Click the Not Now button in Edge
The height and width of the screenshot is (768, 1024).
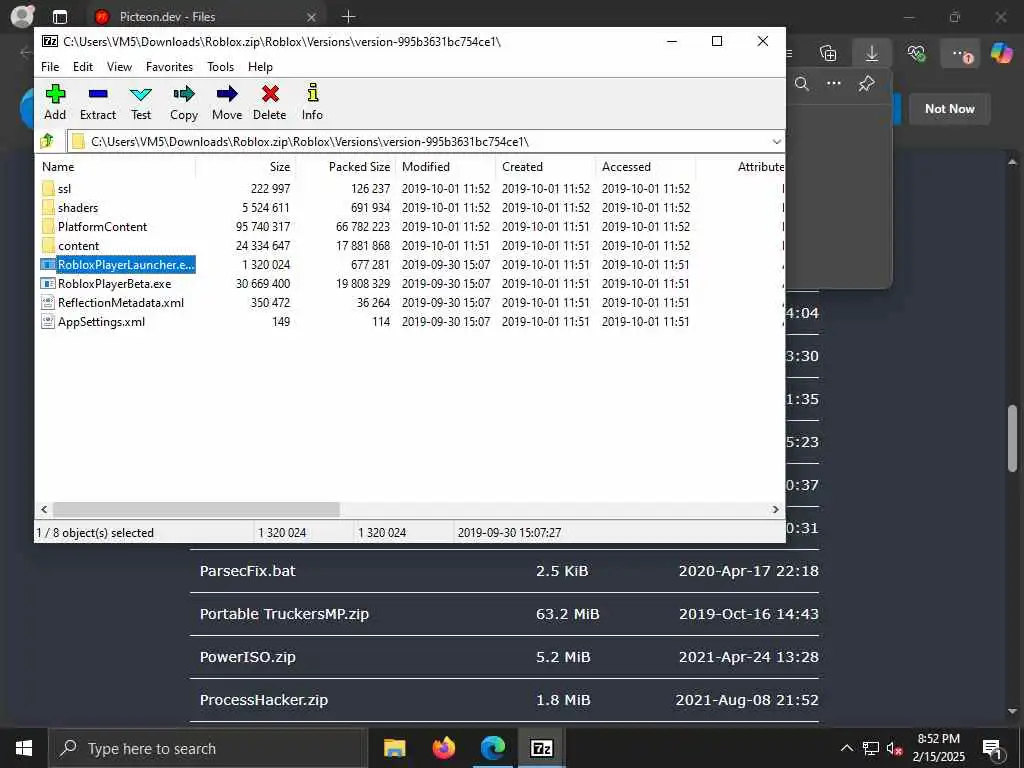pyautogui.click(x=950, y=109)
